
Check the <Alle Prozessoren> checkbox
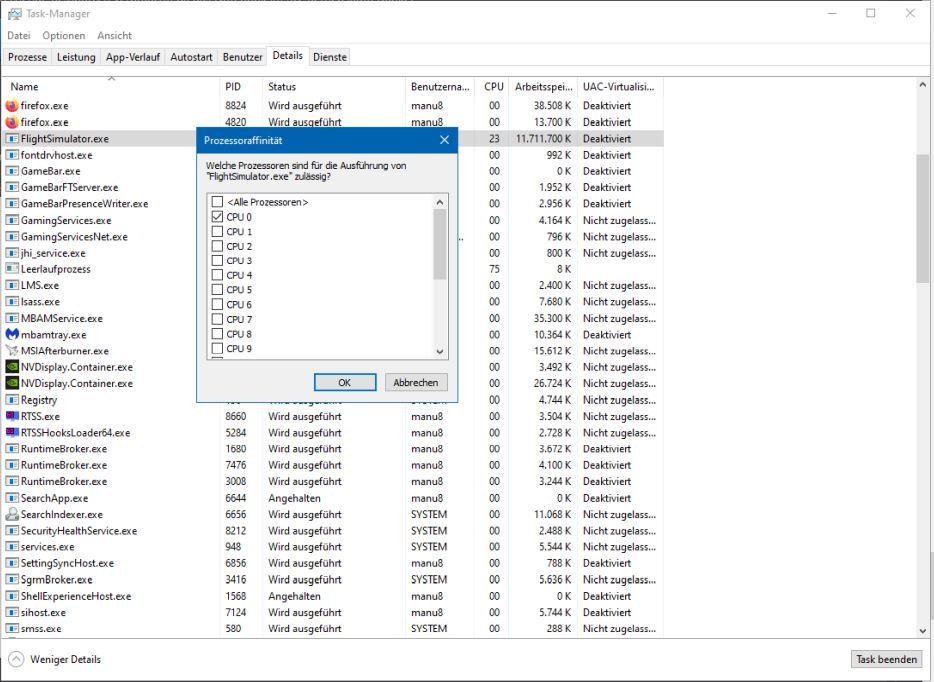pos(217,202)
